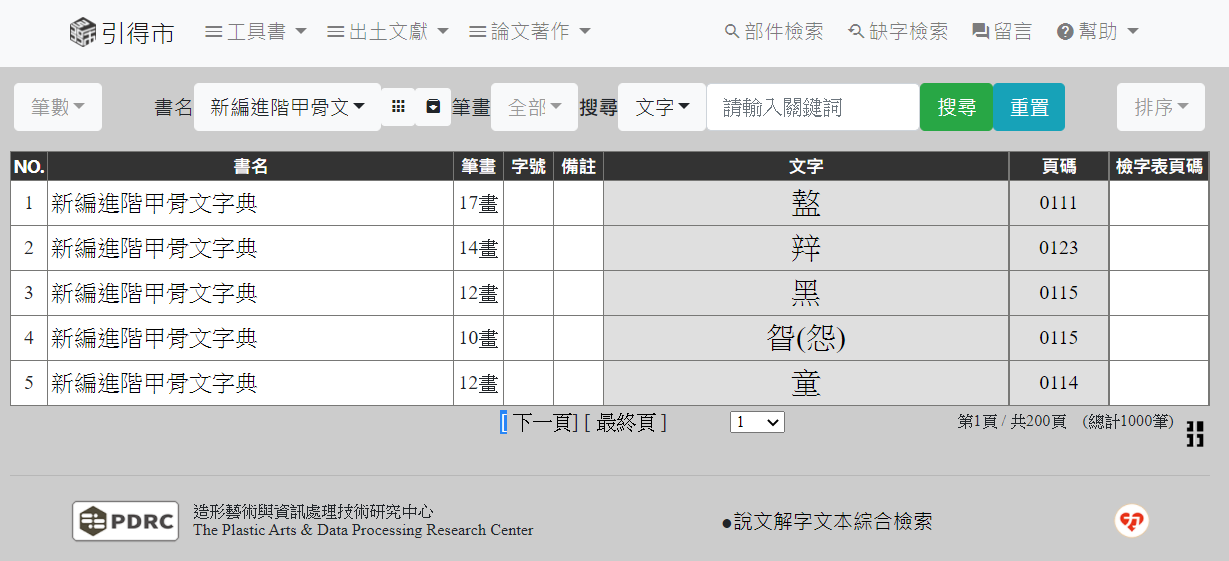Viewport: 1229px width, 561px height.
Task: Click the 下一頁 next page link
Action: coord(545,423)
